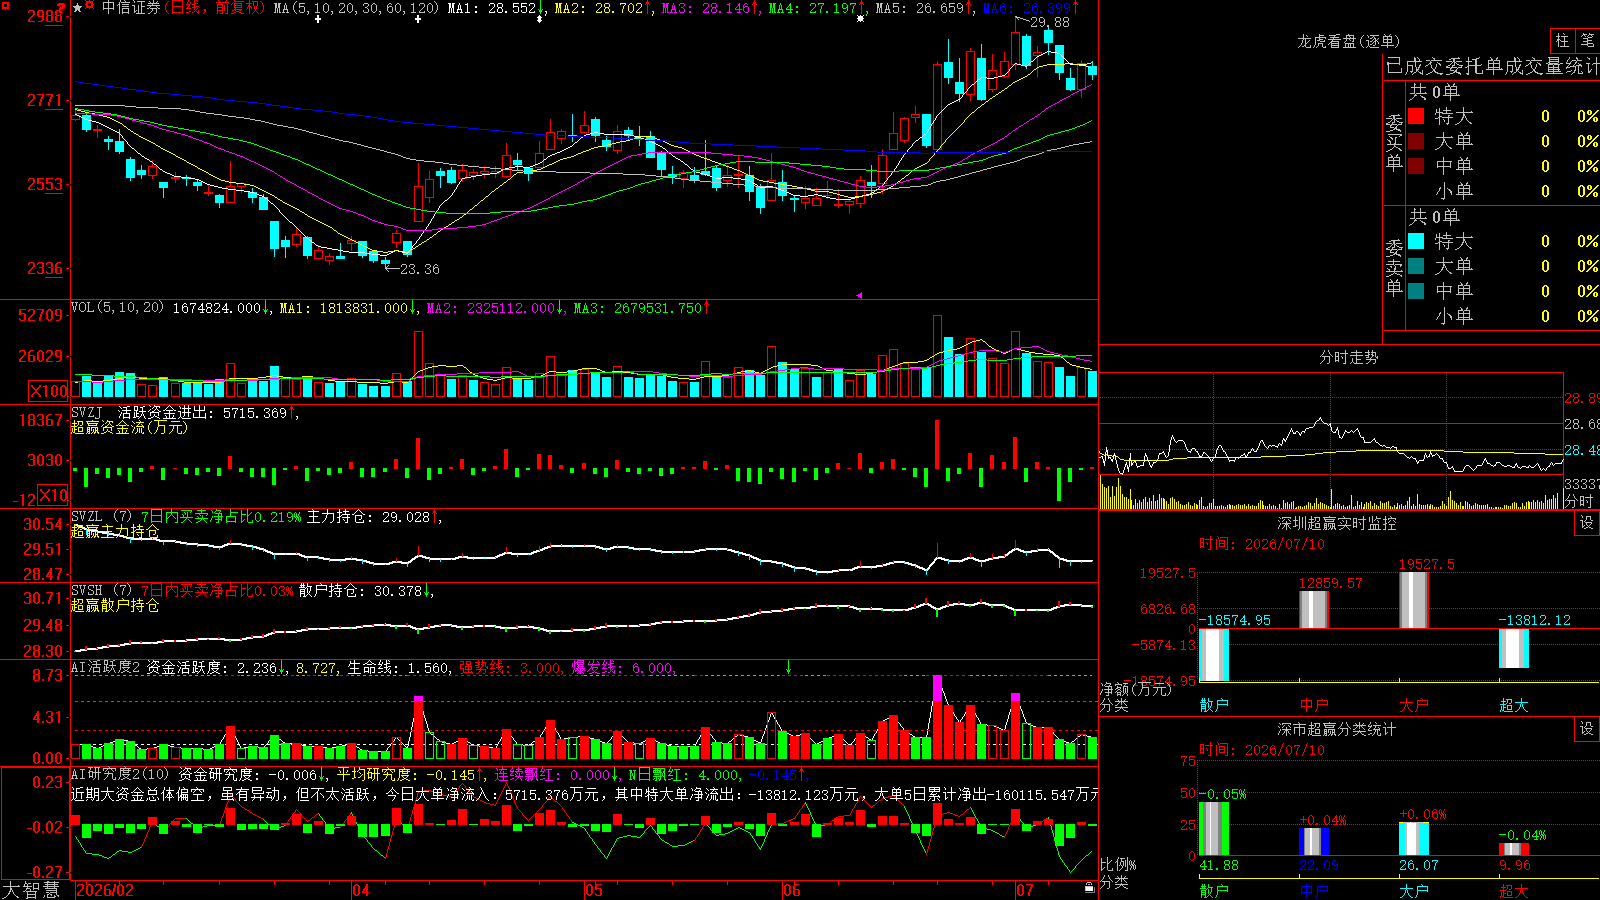Click the teal 中单 sell-order swatch
1600x900 pixels.
click(x=1416, y=291)
